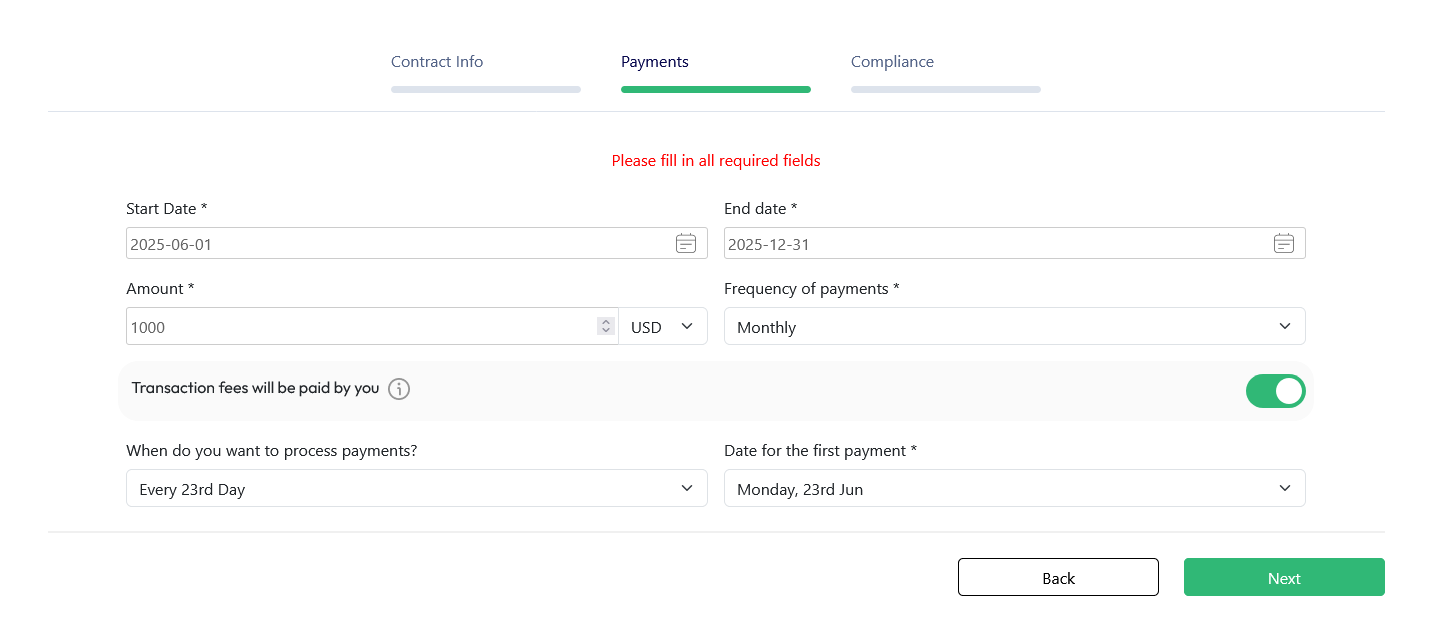Click into the Amount input field
This screenshot has height=644, width=1433.
coord(360,327)
